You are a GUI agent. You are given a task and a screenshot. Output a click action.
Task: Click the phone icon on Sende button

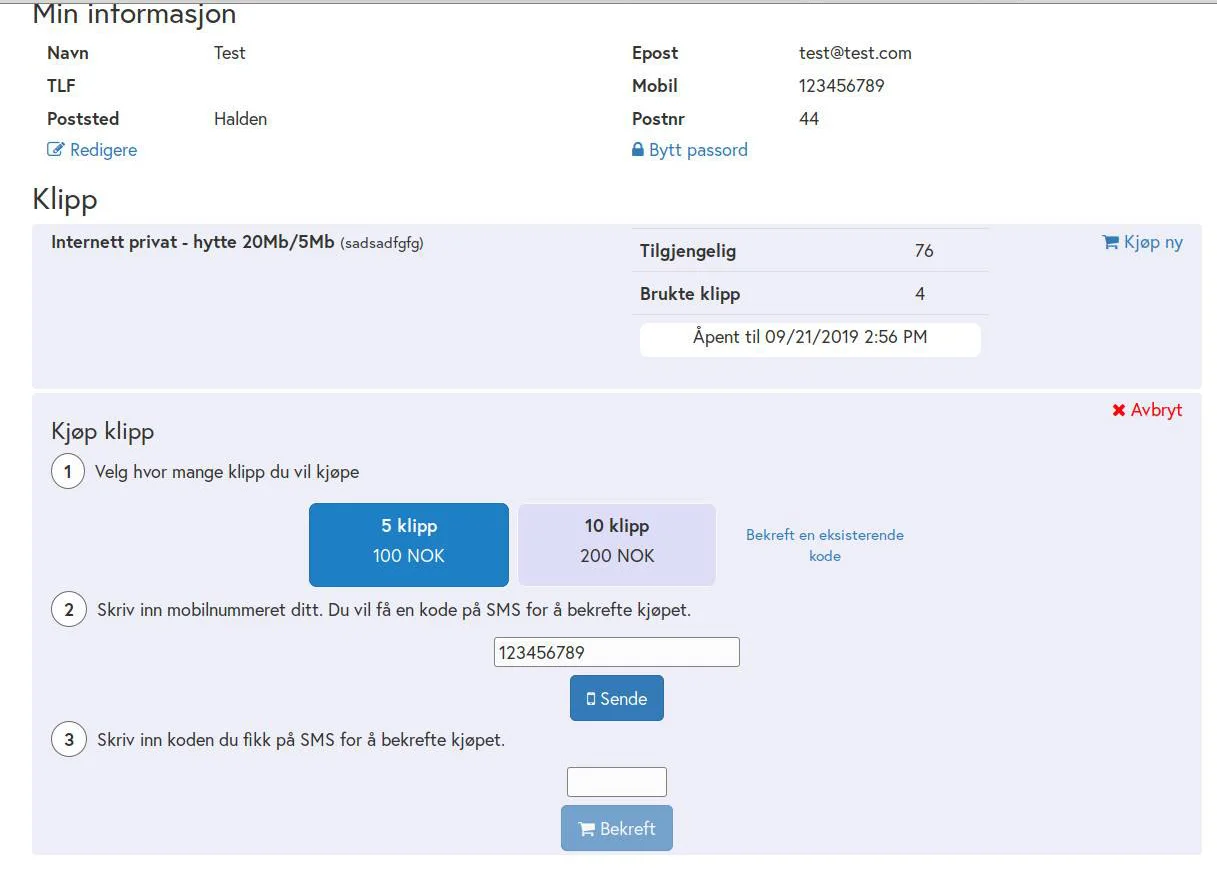pos(591,699)
